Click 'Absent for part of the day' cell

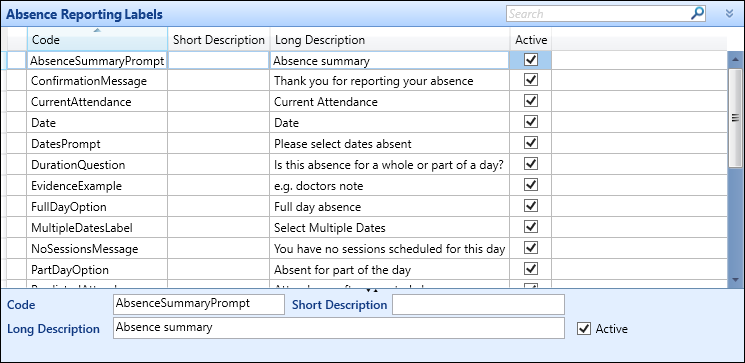[x=390, y=269]
